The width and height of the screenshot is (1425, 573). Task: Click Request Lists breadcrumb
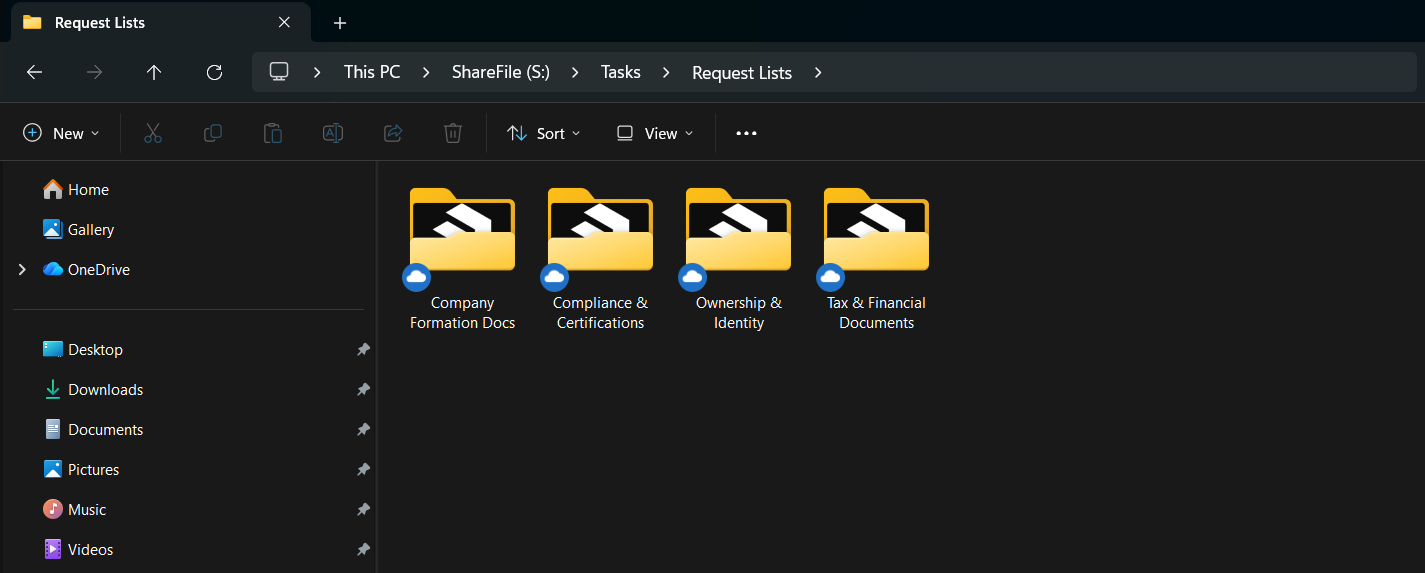click(742, 72)
